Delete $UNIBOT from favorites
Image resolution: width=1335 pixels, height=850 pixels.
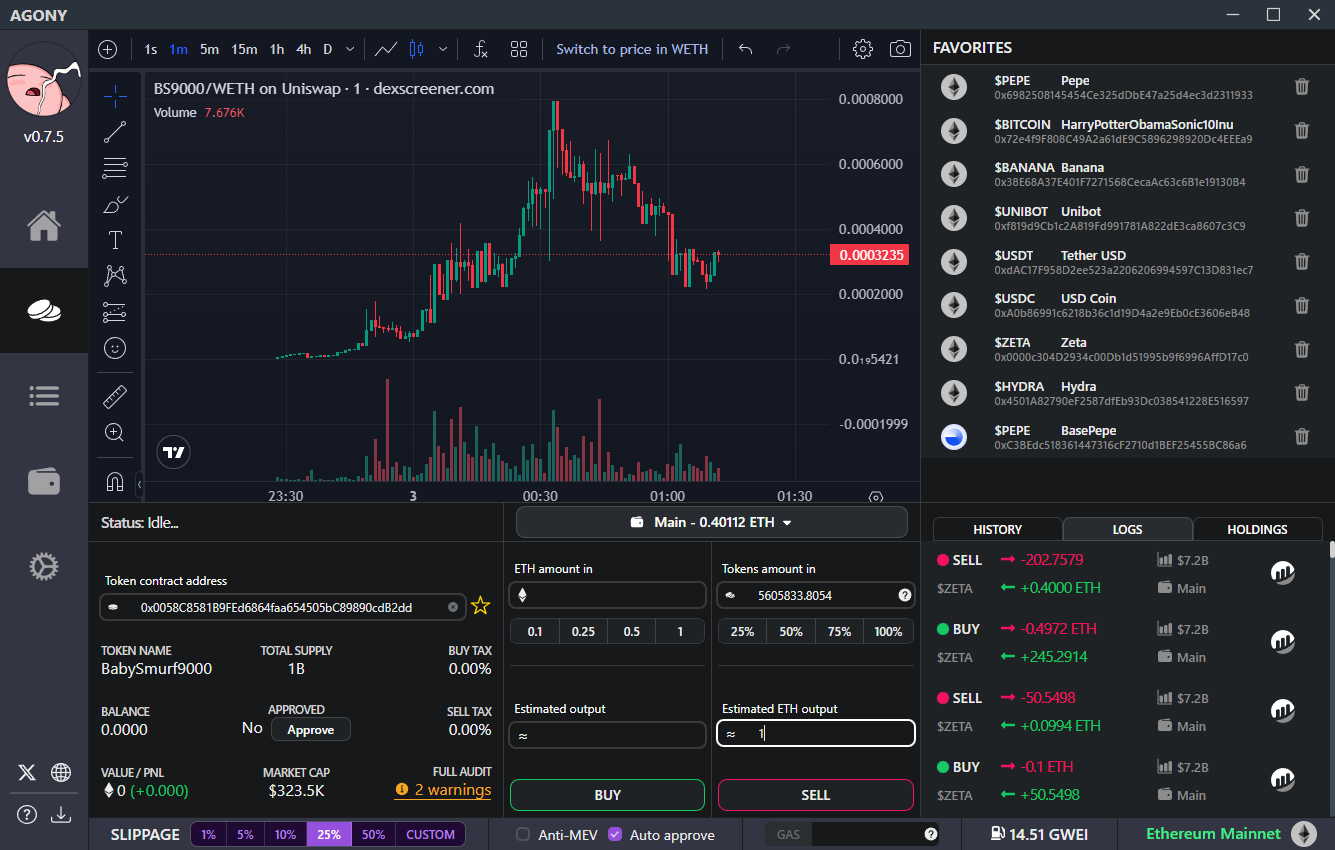click(1302, 218)
